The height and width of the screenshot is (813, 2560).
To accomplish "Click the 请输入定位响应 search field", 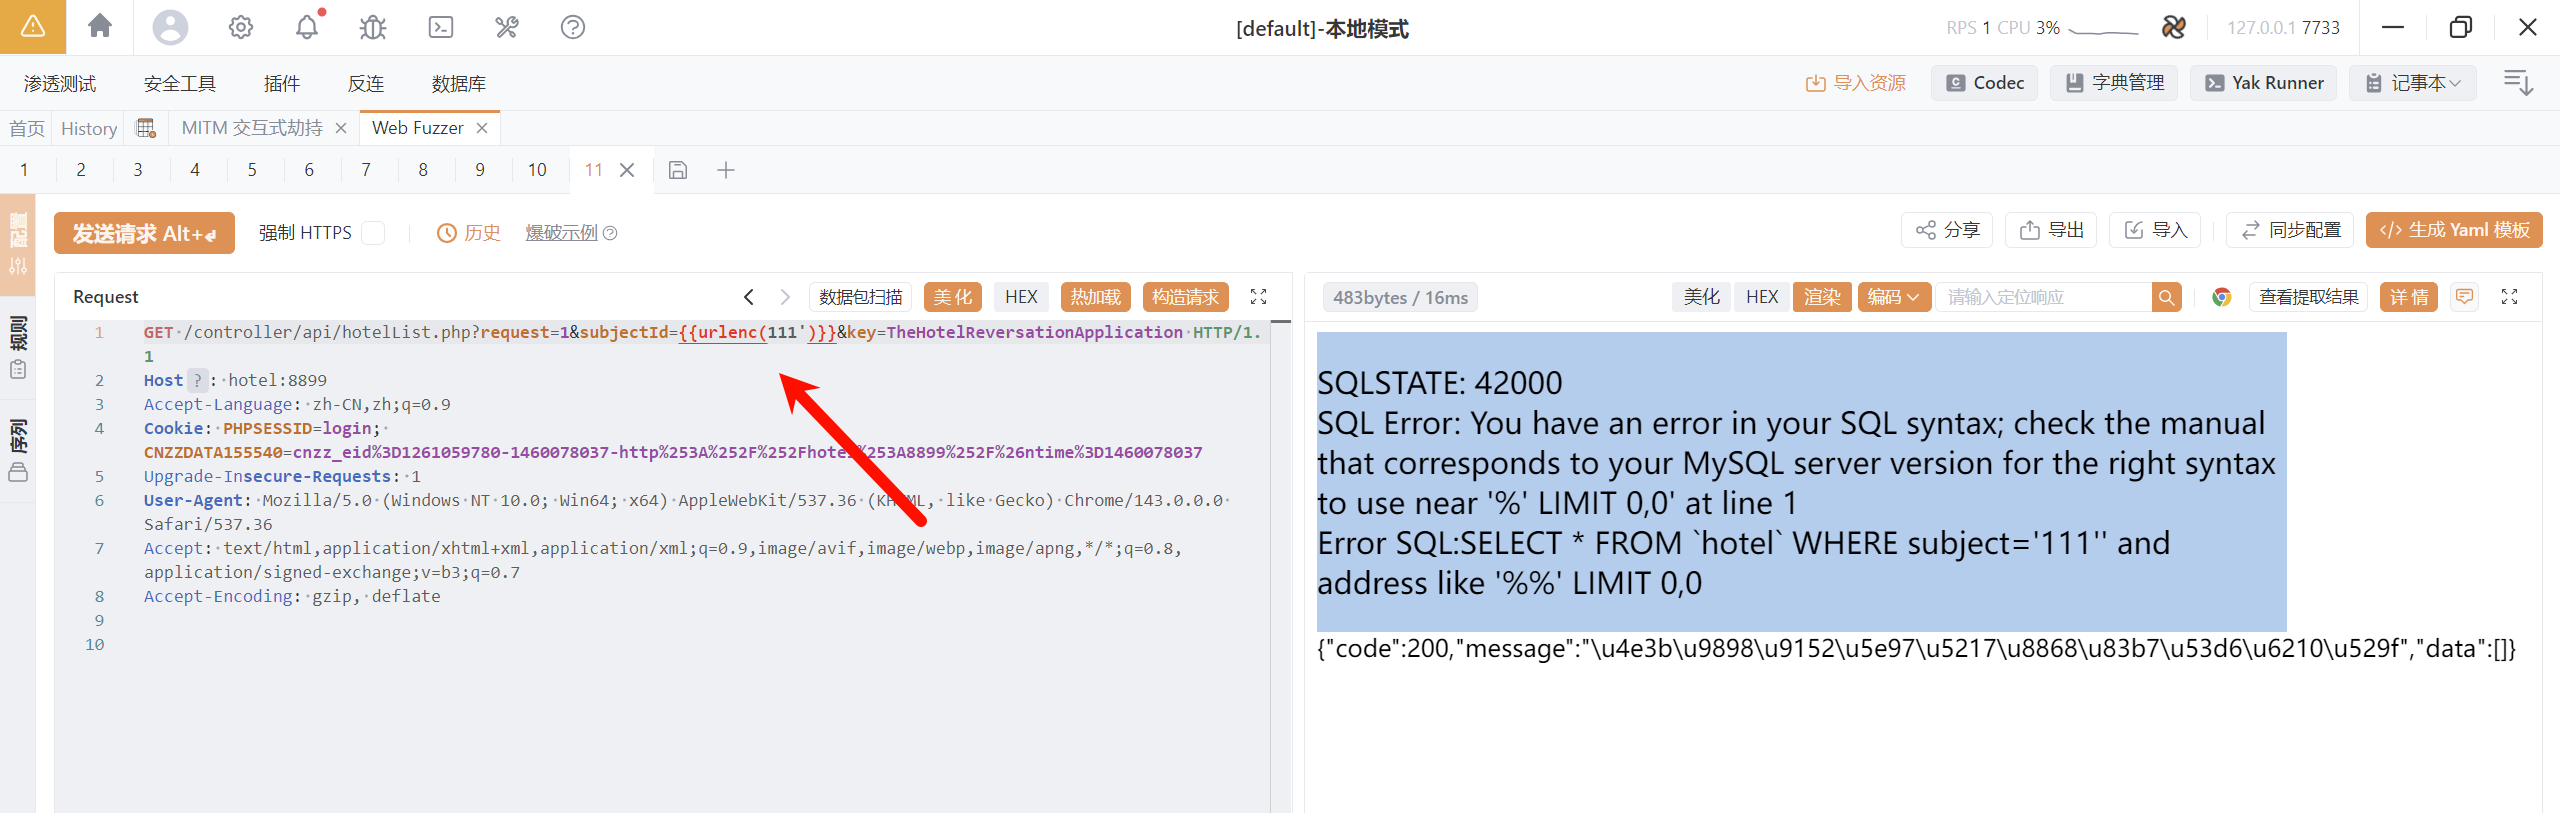I will coord(2043,297).
